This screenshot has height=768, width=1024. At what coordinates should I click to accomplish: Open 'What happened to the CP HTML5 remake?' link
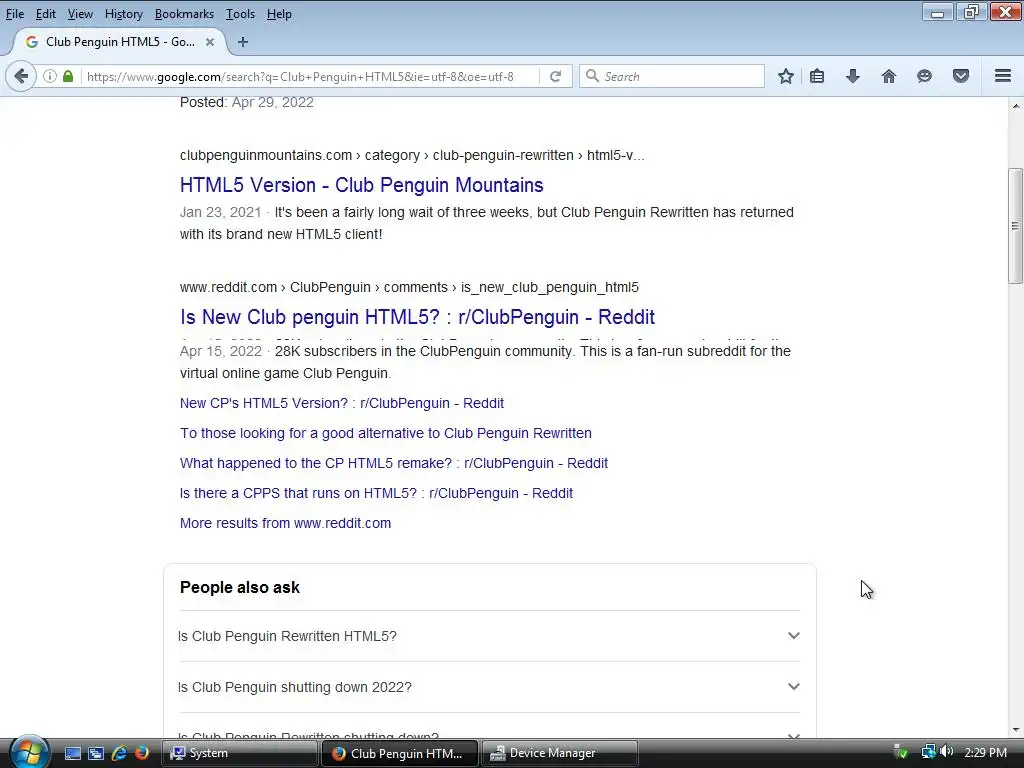tap(394, 463)
